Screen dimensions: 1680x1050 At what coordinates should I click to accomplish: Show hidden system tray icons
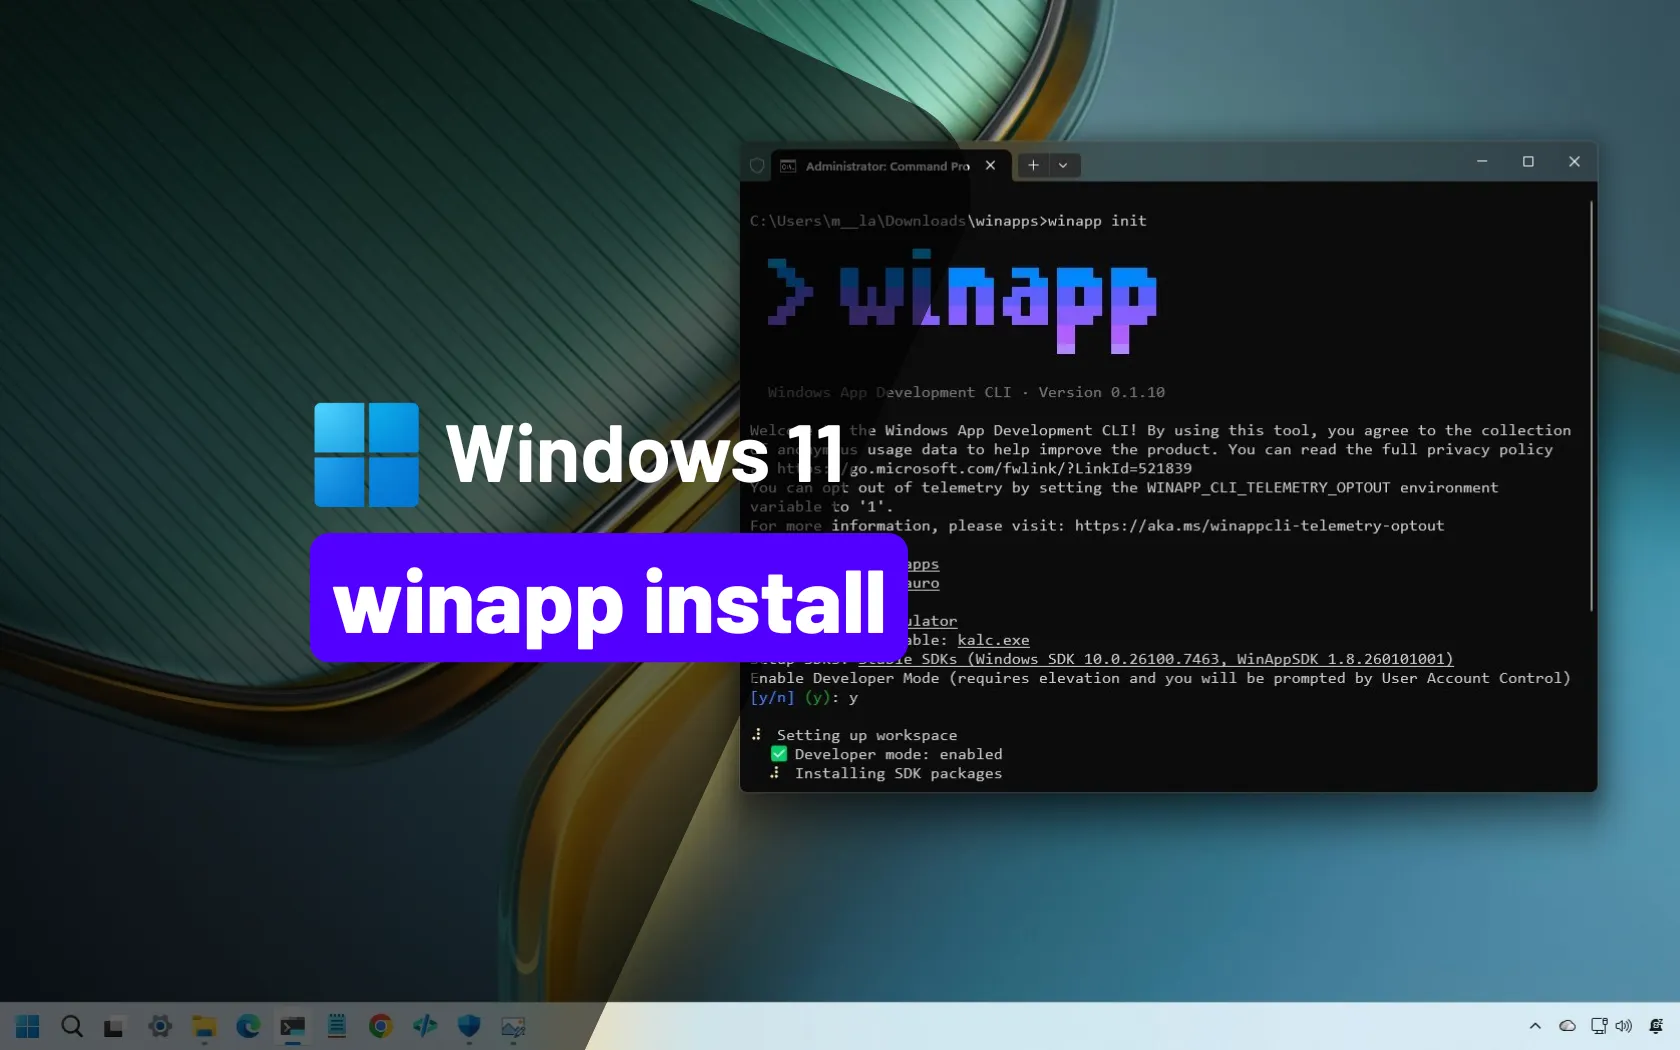[1535, 1026]
